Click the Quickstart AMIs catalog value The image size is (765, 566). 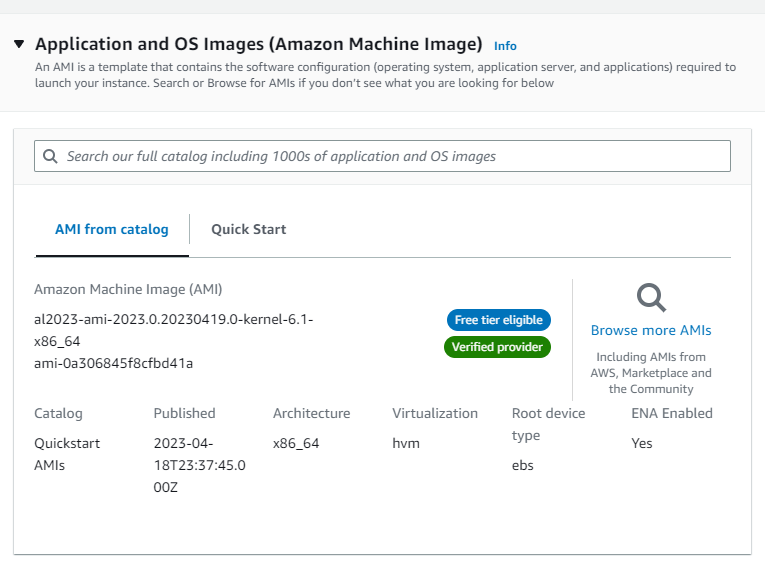tap(67, 454)
